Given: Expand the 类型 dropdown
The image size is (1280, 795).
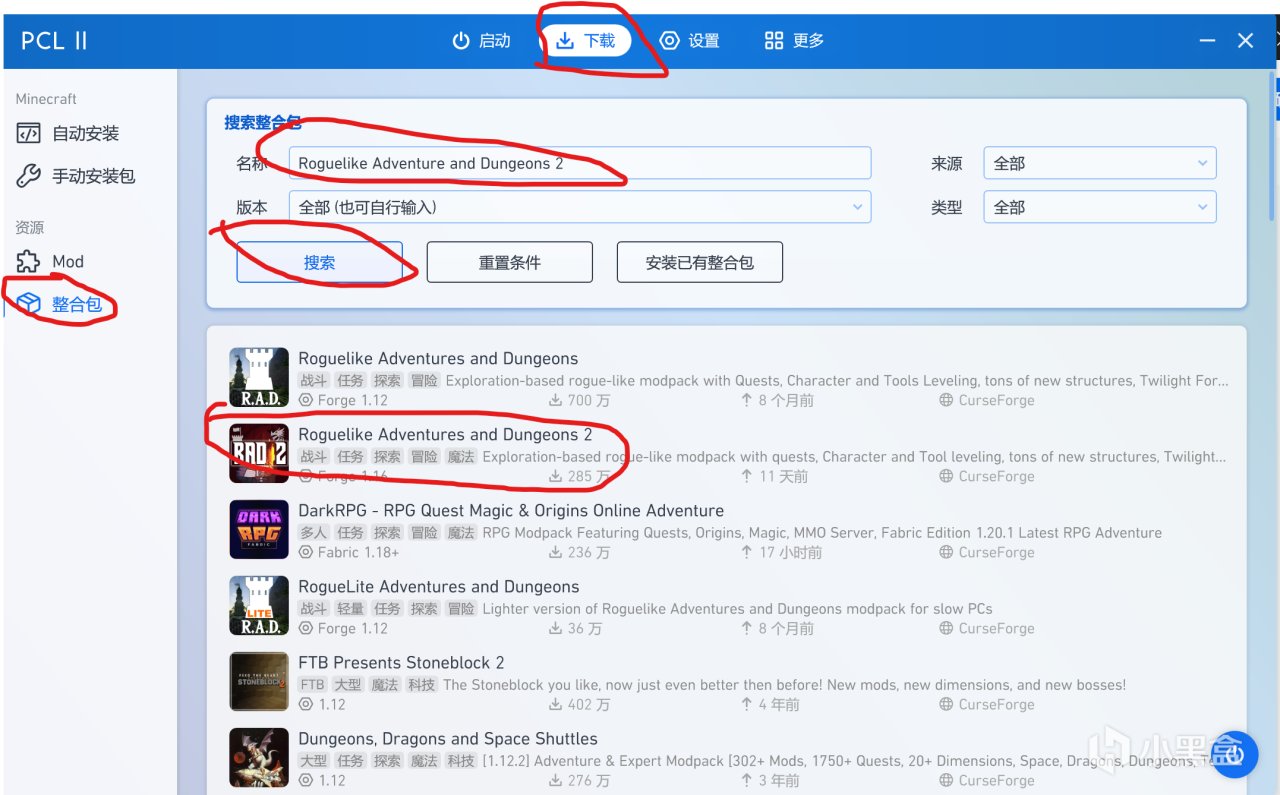Looking at the screenshot, I should click(x=1100, y=207).
